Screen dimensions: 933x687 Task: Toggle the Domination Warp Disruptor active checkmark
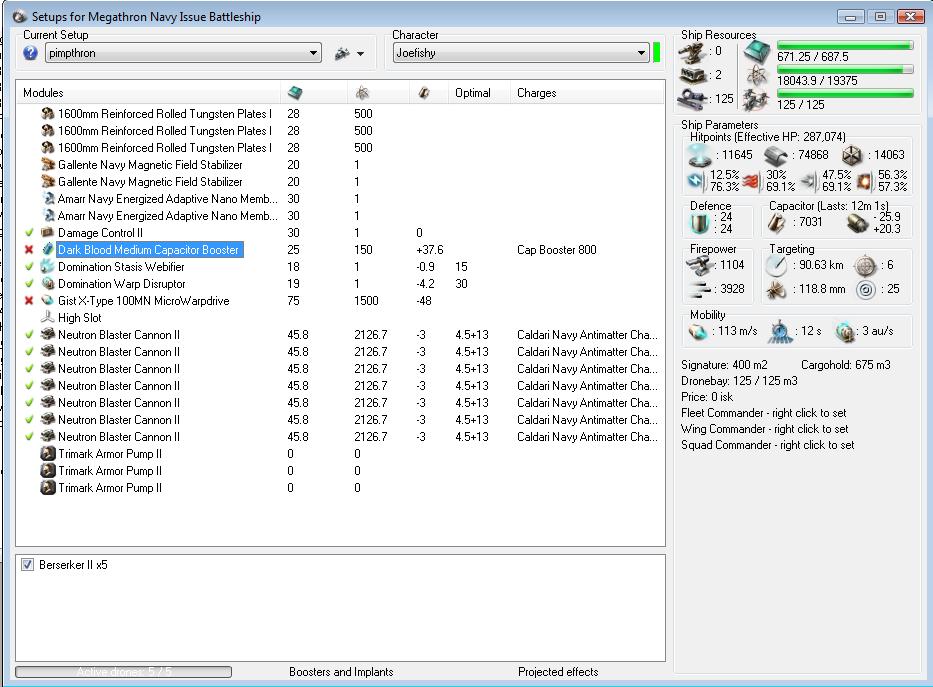pos(29,284)
